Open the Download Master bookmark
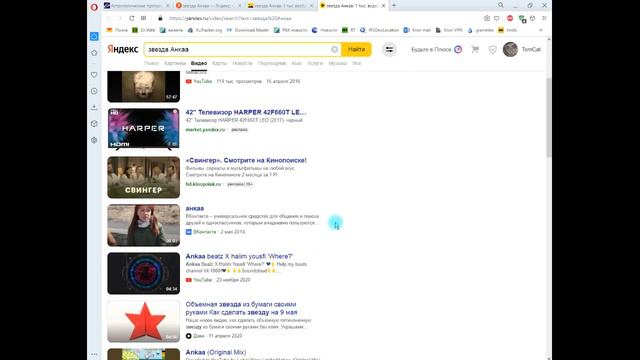The height and width of the screenshot is (360, 640). tap(248, 30)
